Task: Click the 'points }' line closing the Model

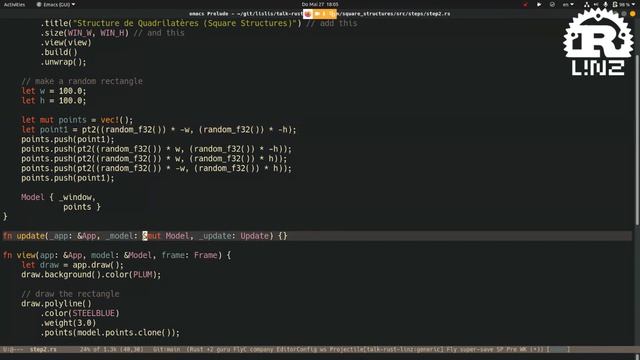Action: click(82, 207)
